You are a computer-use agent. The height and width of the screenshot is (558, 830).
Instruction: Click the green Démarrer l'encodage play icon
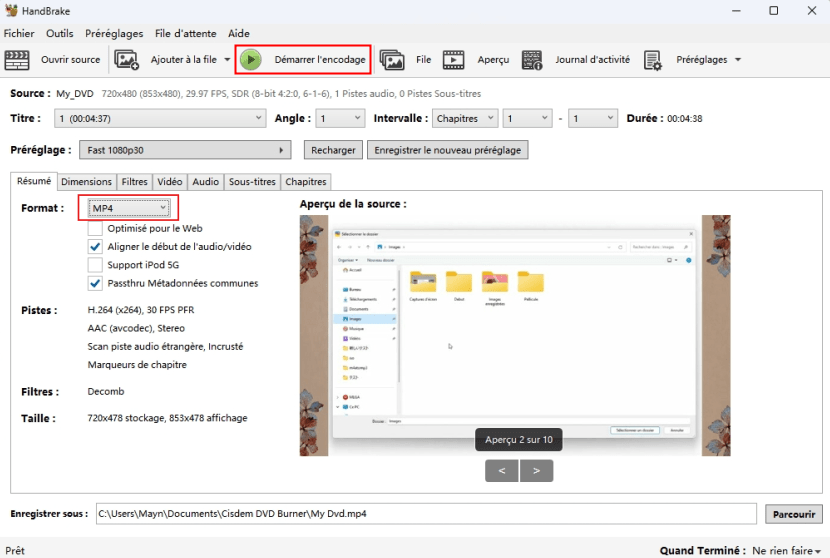251,60
